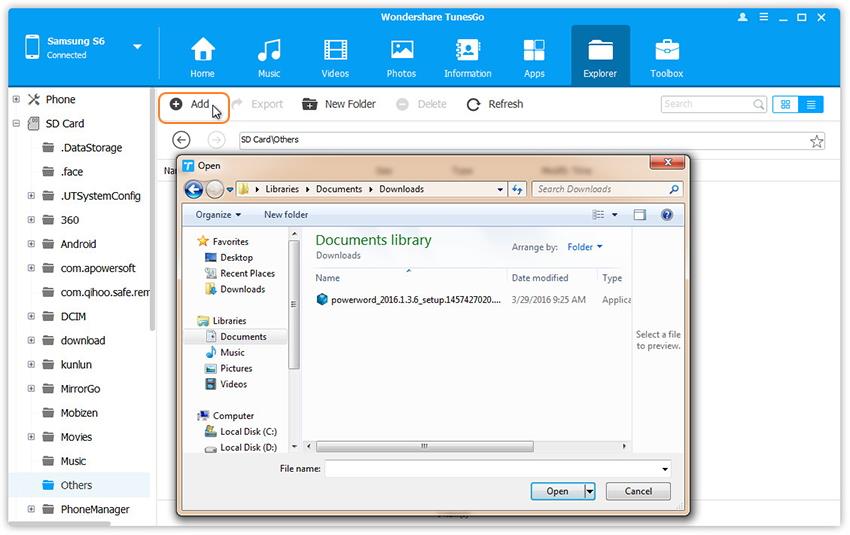Open the Toolbox briefcase icon
The height and width of the screenshot is (535, 850).
click(667, 51)
